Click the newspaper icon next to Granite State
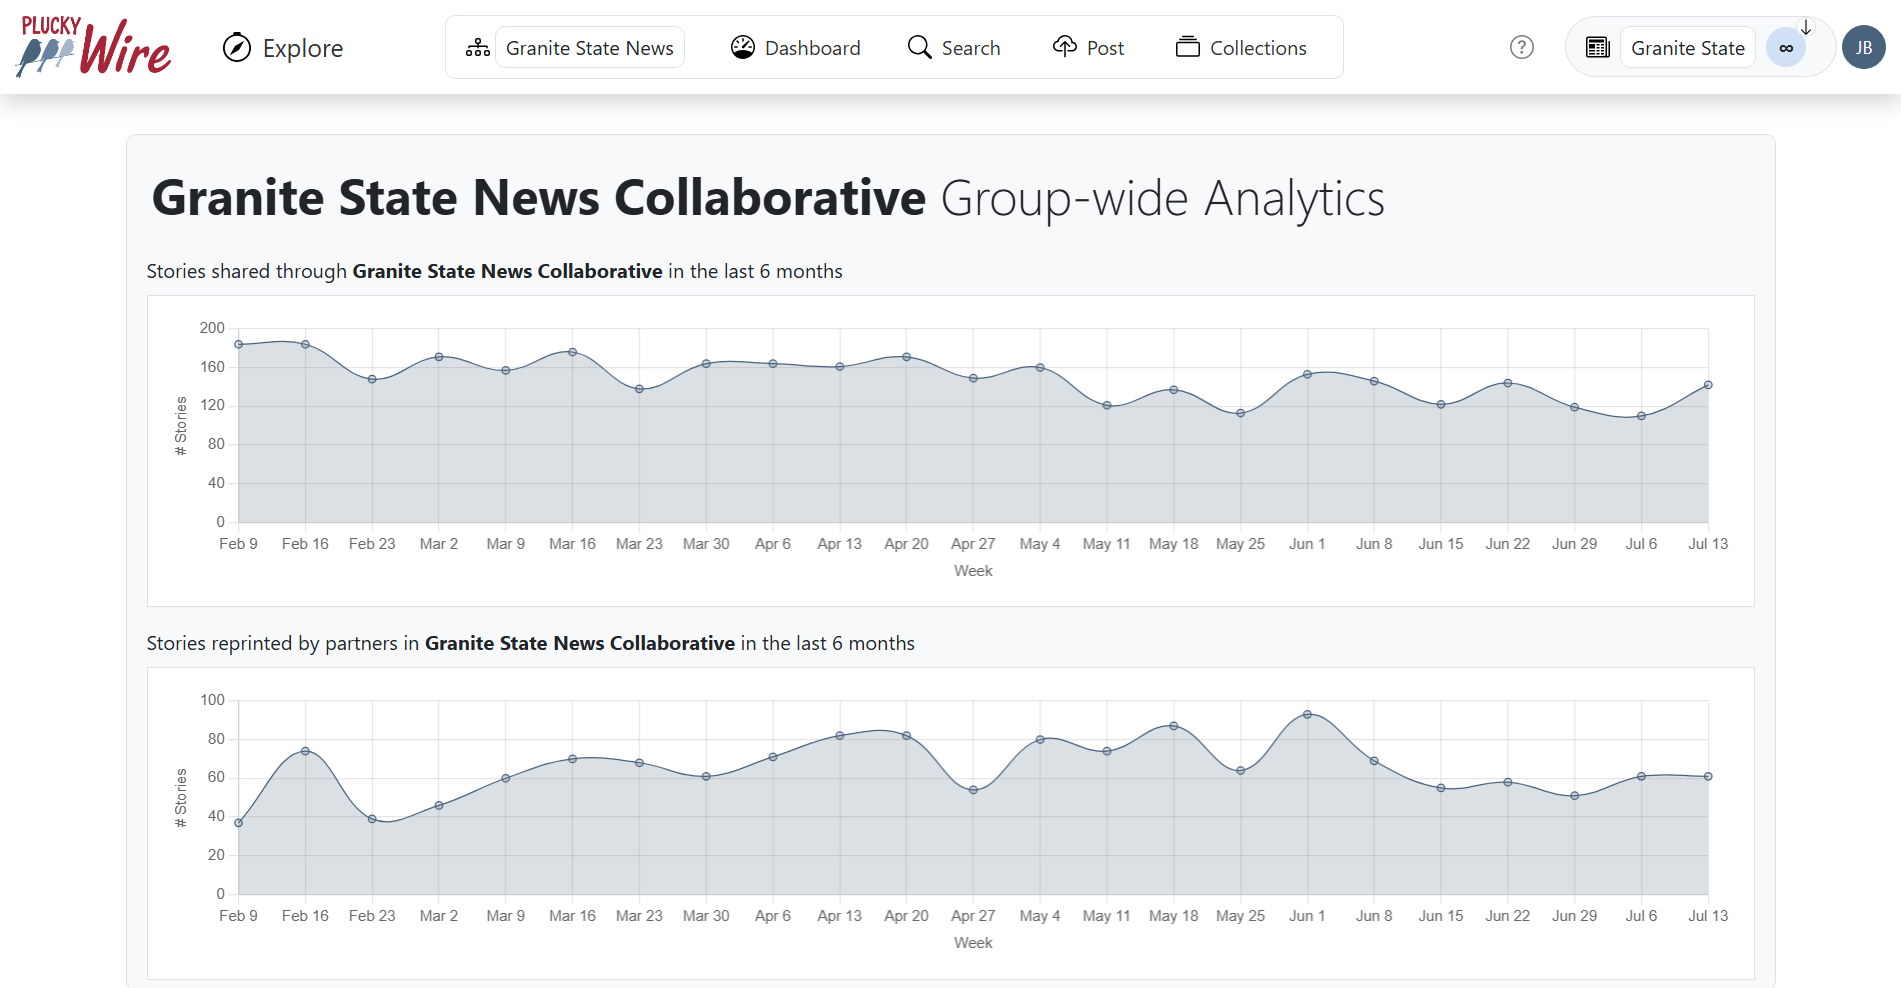 coord(1596,47)
